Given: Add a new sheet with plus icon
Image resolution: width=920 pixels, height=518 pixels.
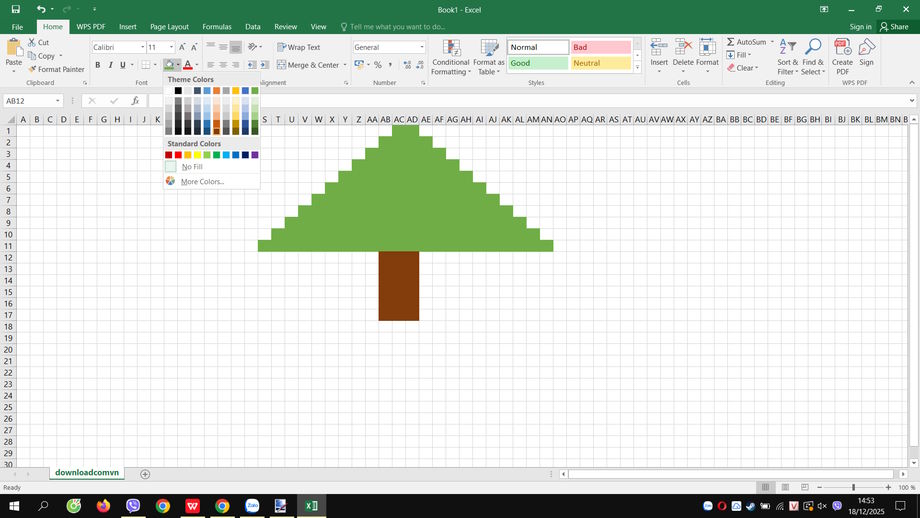Looking at the screenshot, I should 145,474.
